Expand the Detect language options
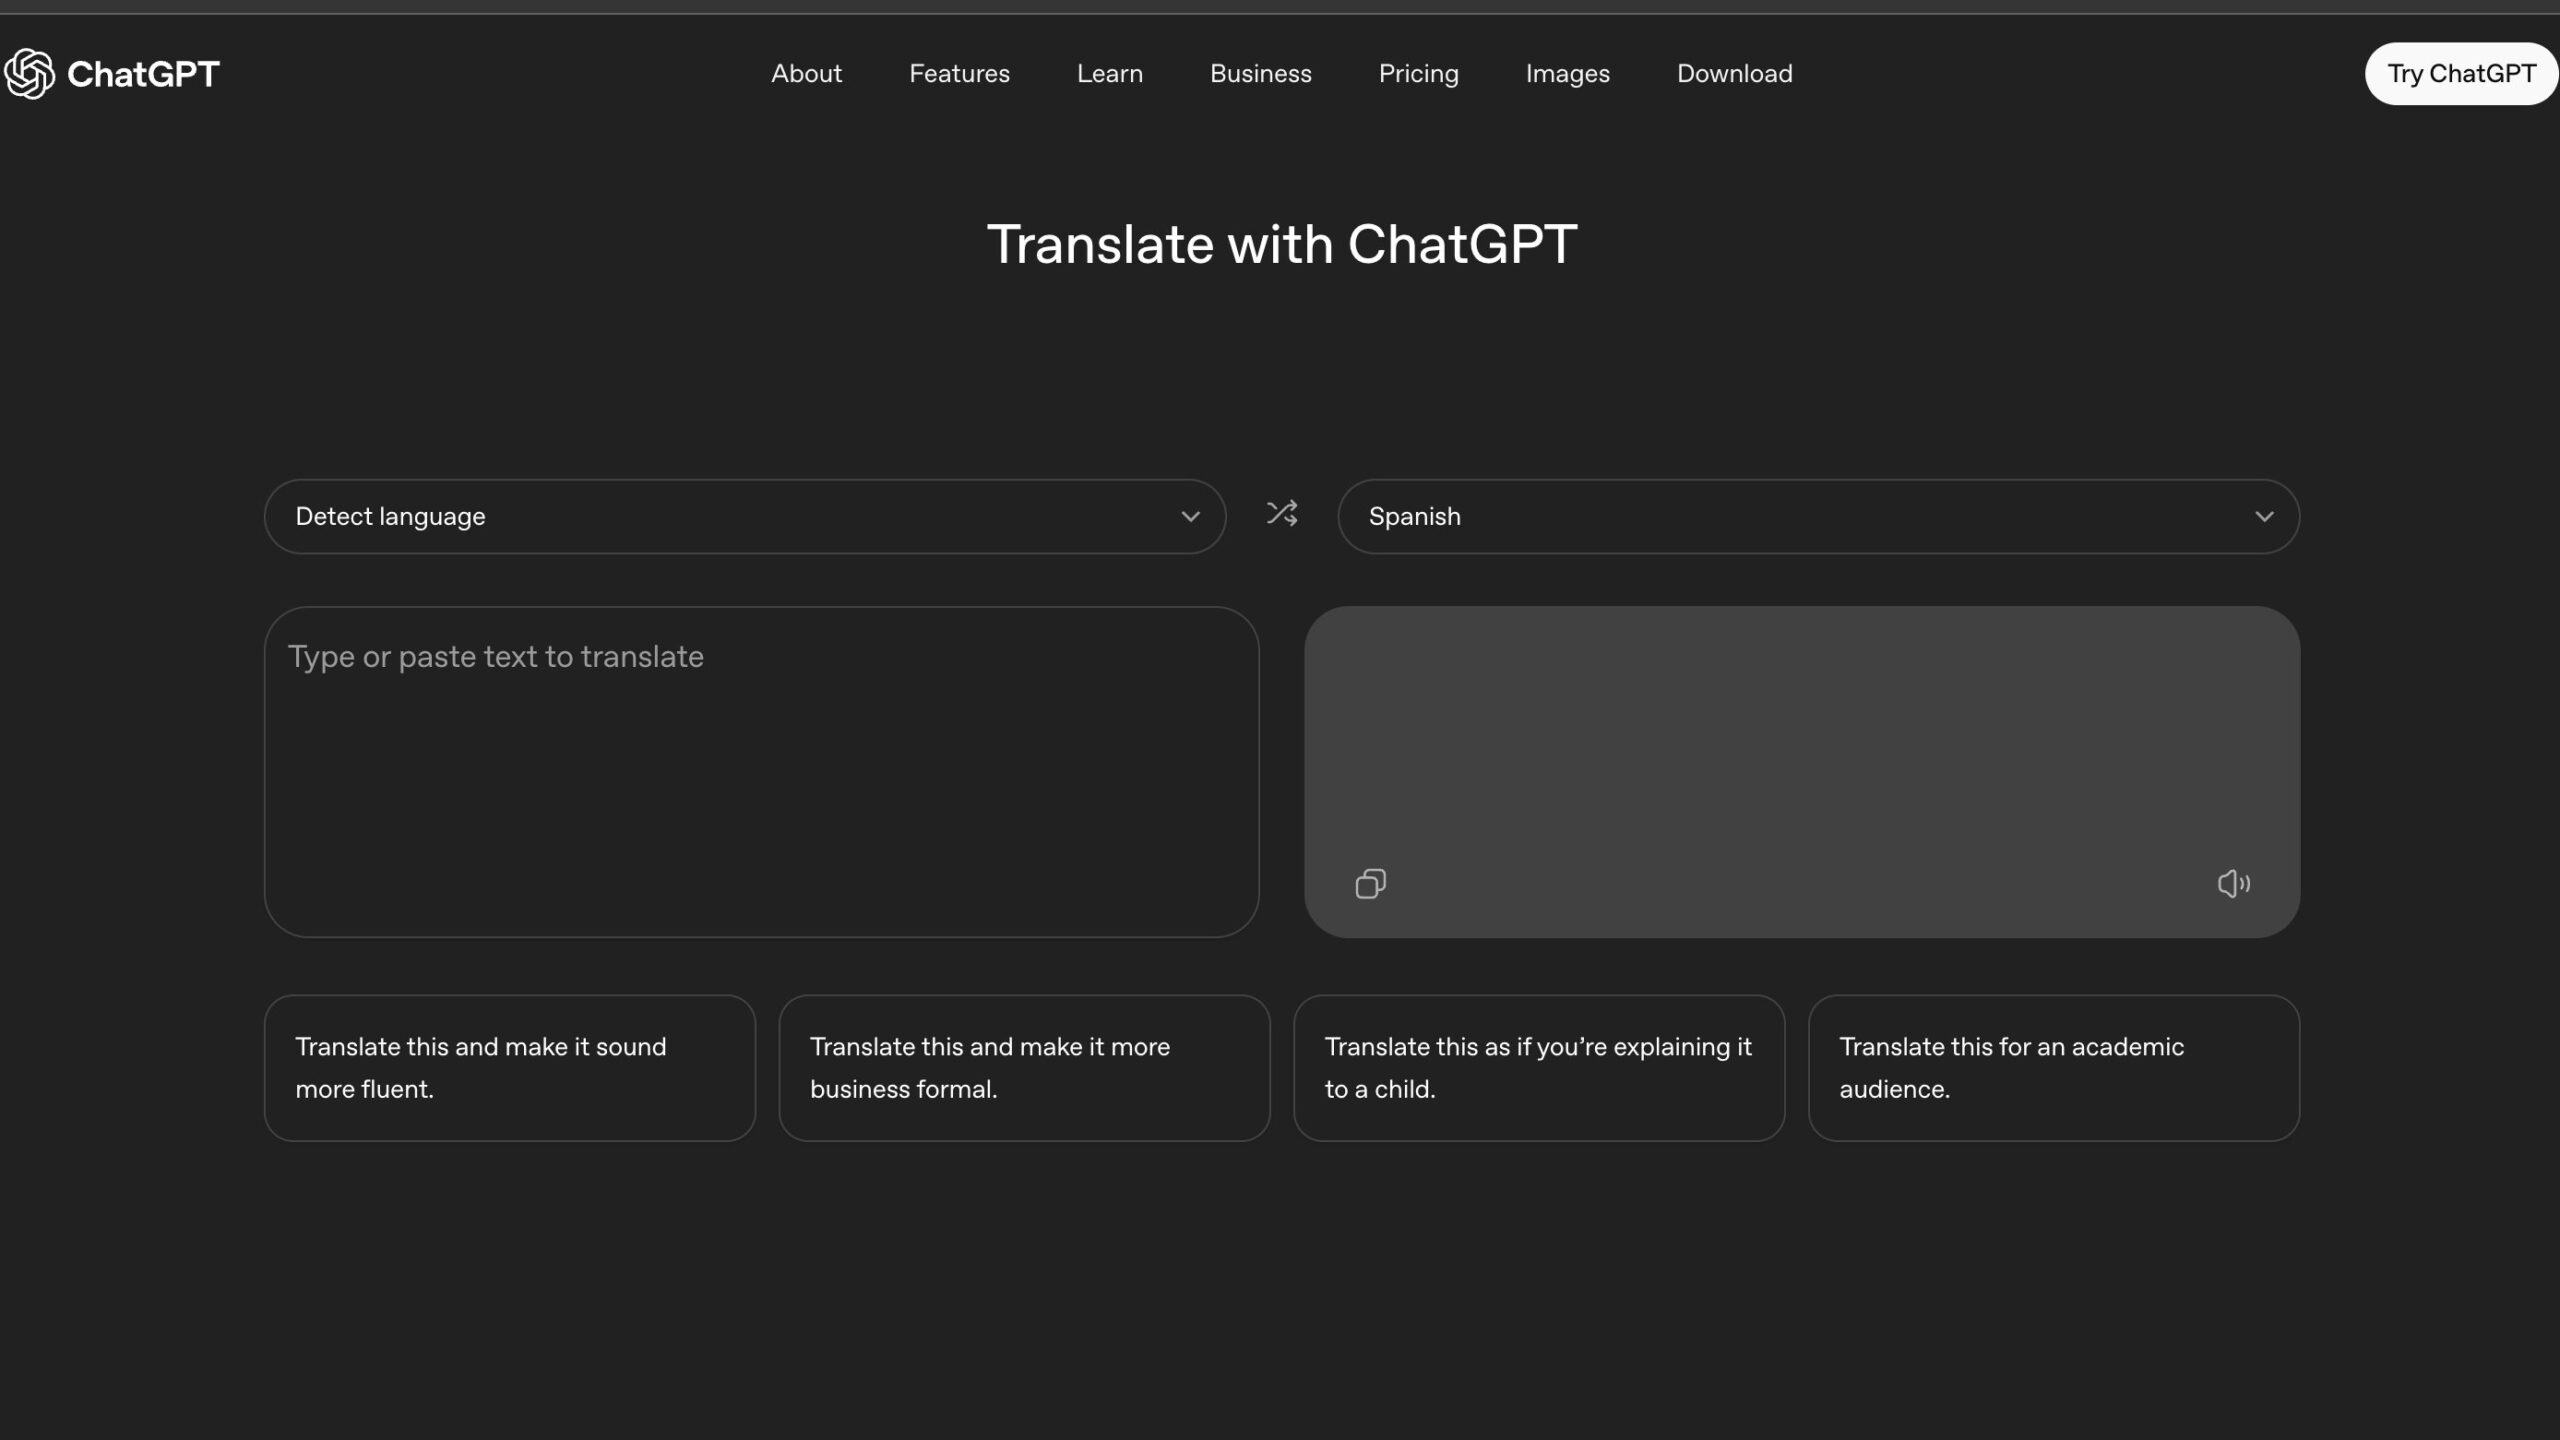This screenshot has width=2560, height=1440. coord(743,516)
